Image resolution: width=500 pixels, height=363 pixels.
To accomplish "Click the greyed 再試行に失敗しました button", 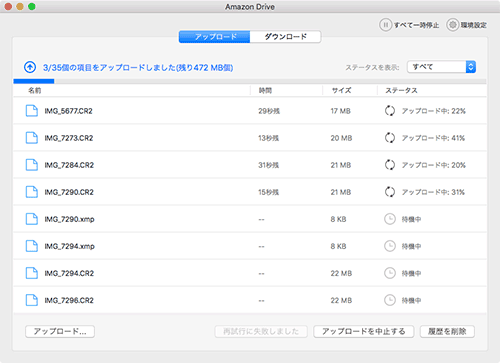I will 261,331.
